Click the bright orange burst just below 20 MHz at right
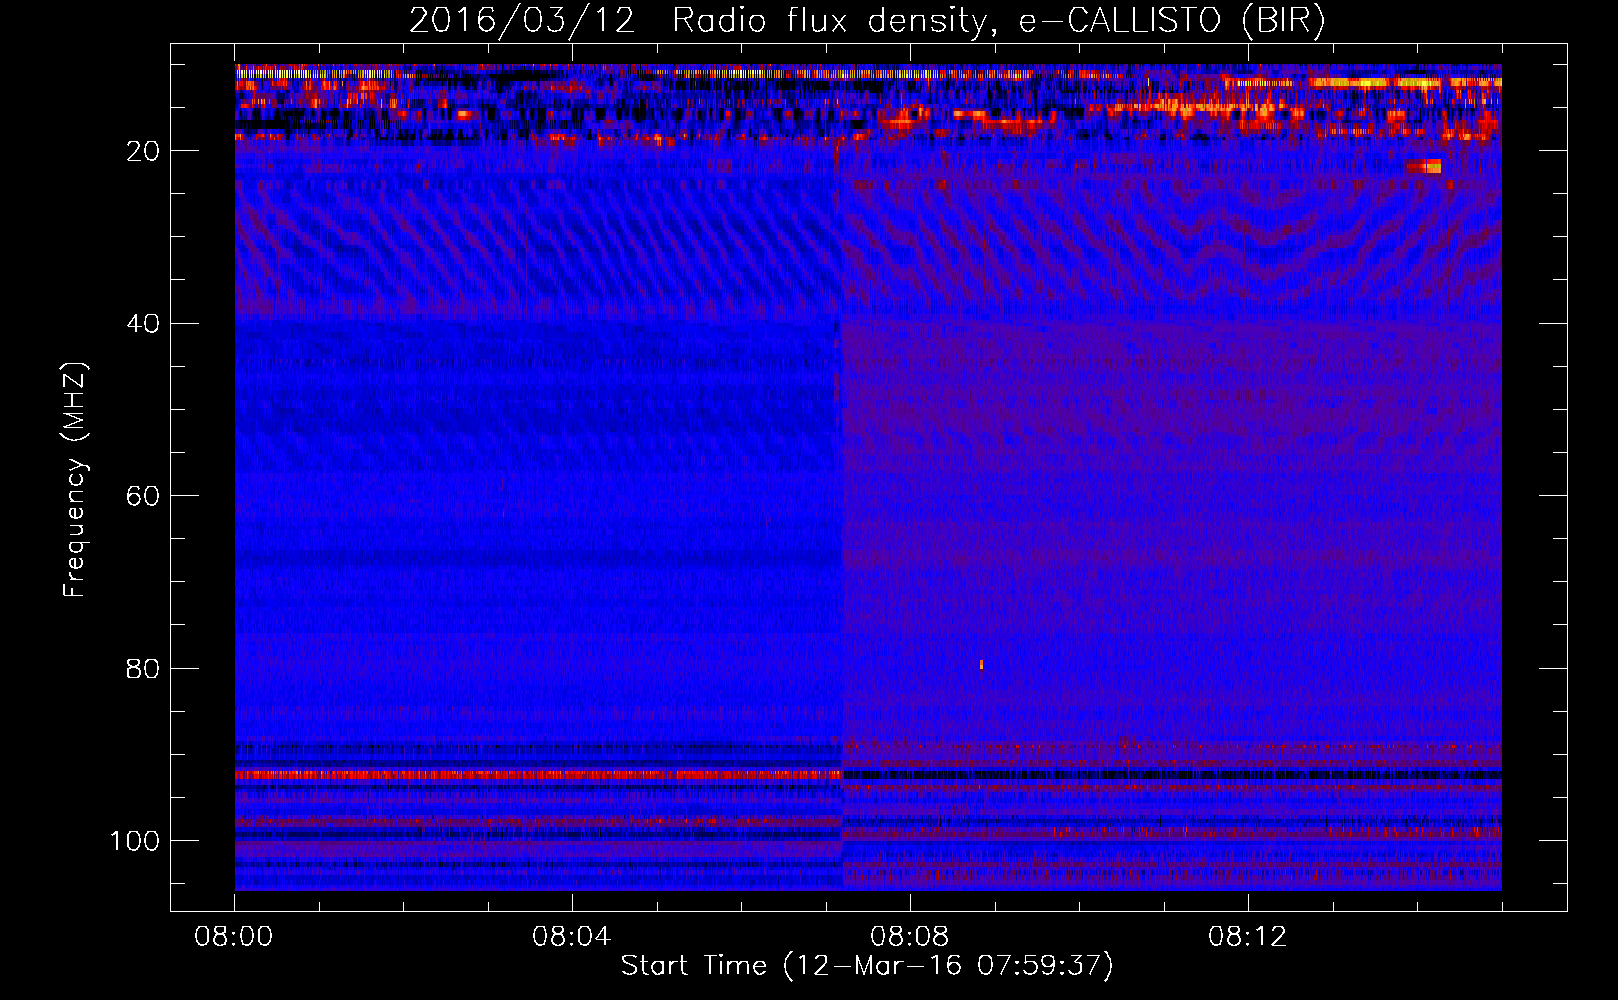The width and height of the screenshot is (1618, 1000). pos(1424,167)
